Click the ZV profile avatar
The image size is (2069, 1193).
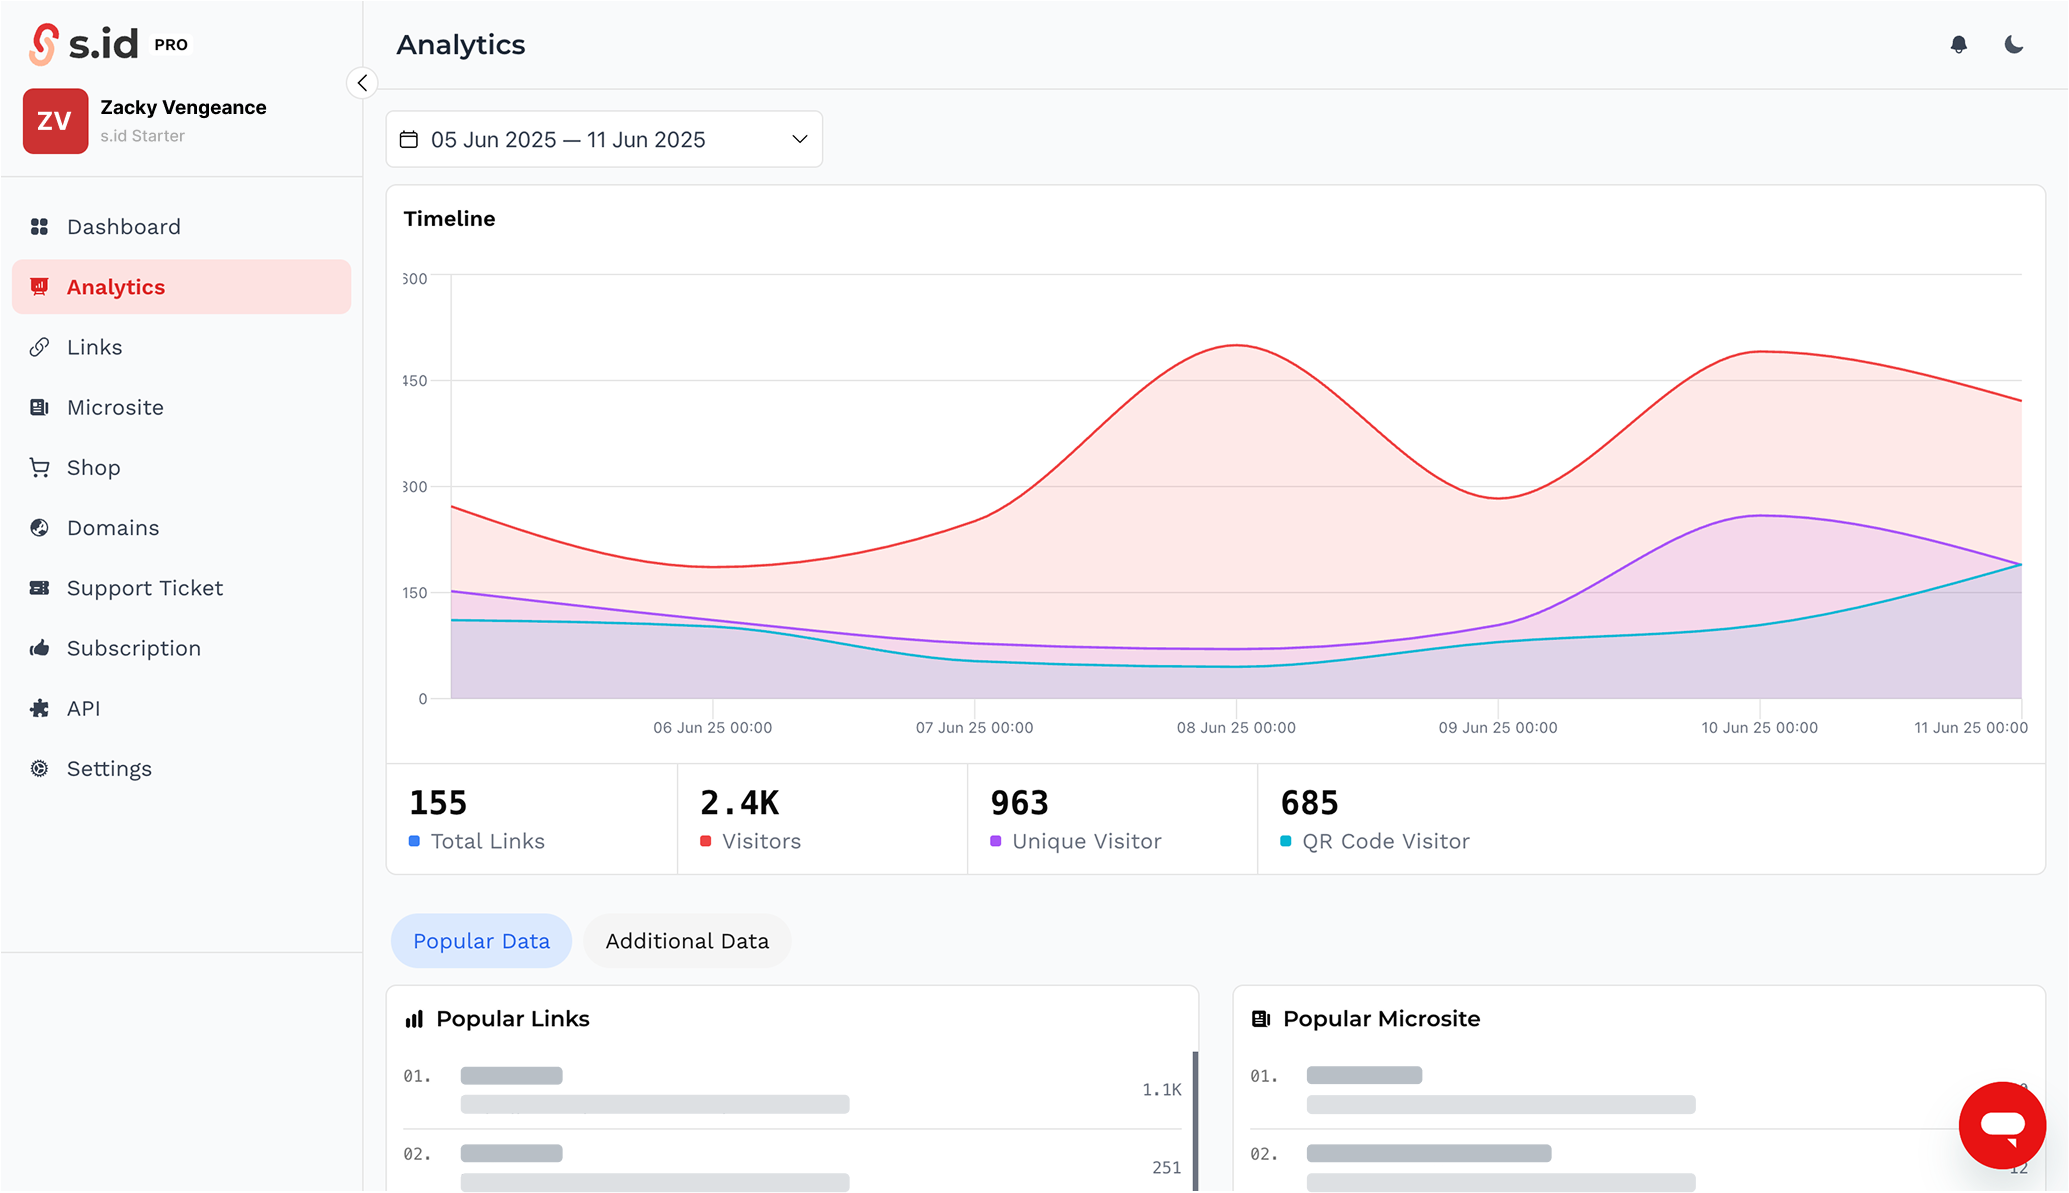[55, 121]
